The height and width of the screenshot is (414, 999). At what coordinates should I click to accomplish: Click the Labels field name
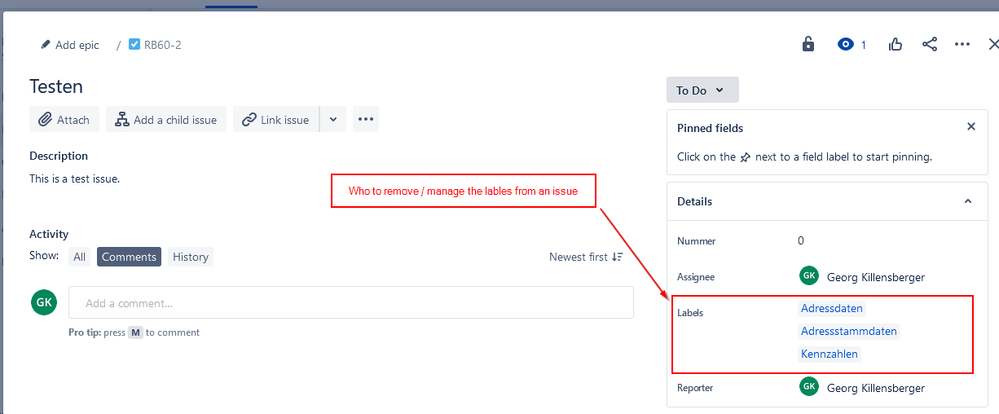[x=690, y=313]
